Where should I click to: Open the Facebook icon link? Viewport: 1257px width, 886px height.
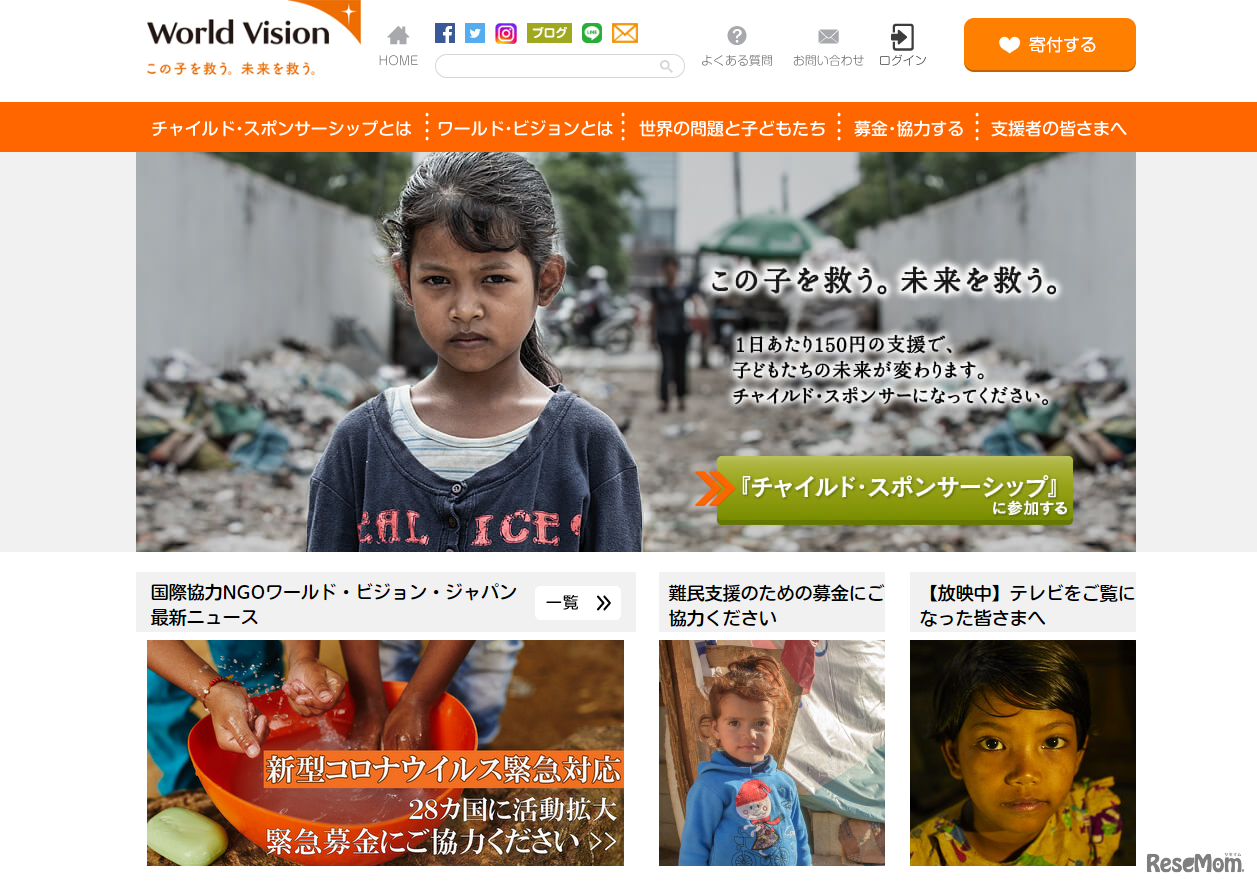(x=445, y=33)
